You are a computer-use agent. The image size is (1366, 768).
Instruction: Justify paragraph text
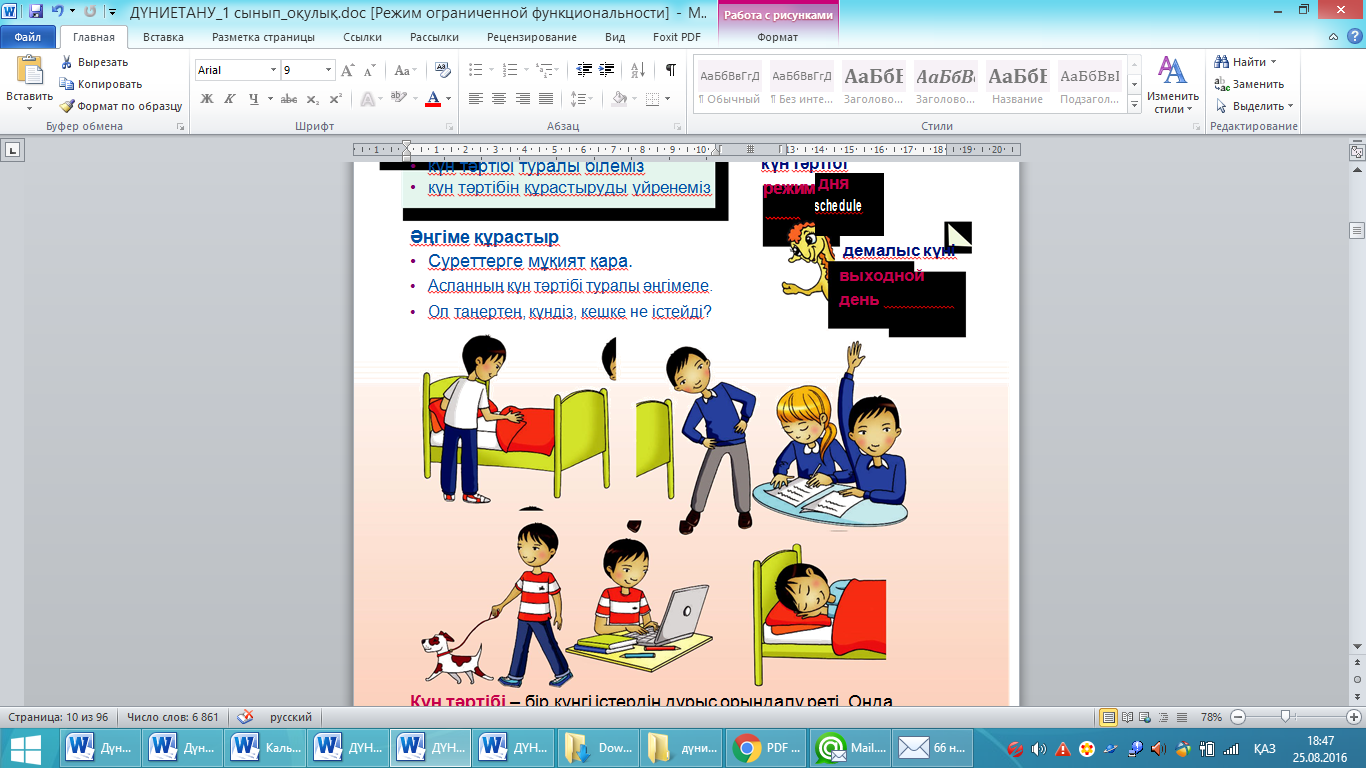(546, 99)
